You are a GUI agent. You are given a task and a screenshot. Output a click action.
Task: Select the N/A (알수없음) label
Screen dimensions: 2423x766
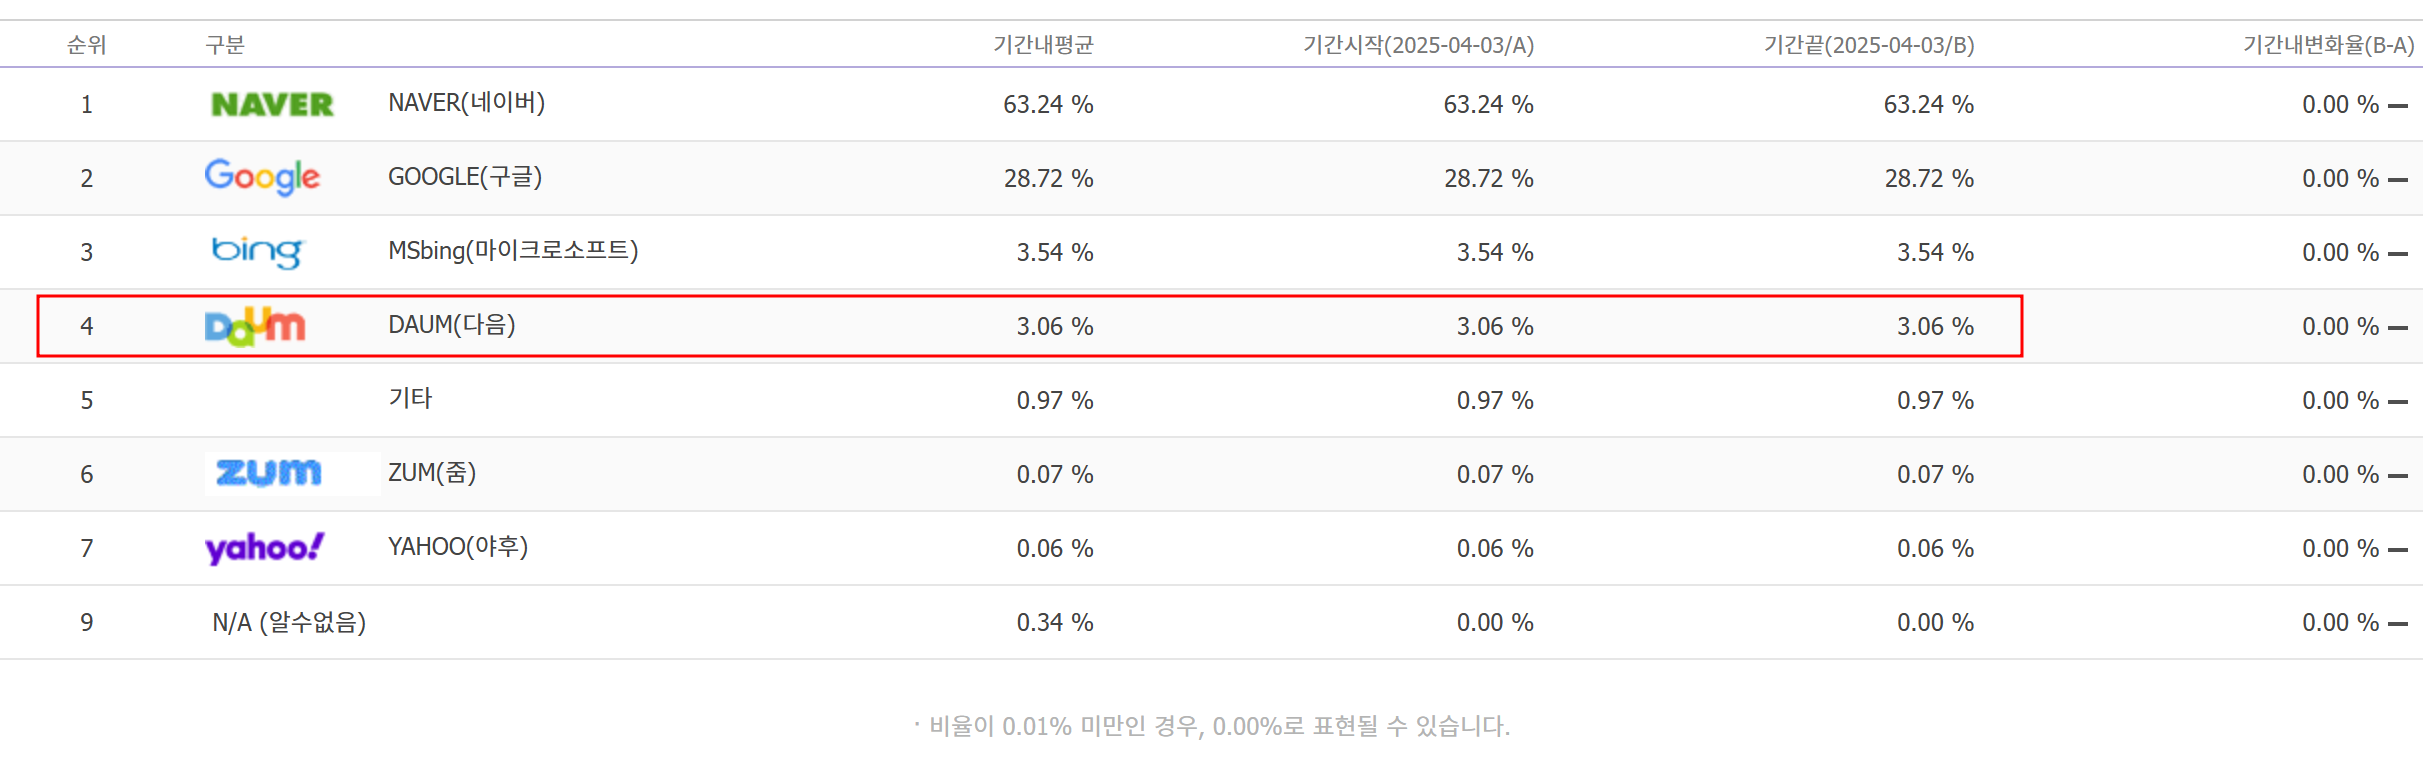[289, 623]
